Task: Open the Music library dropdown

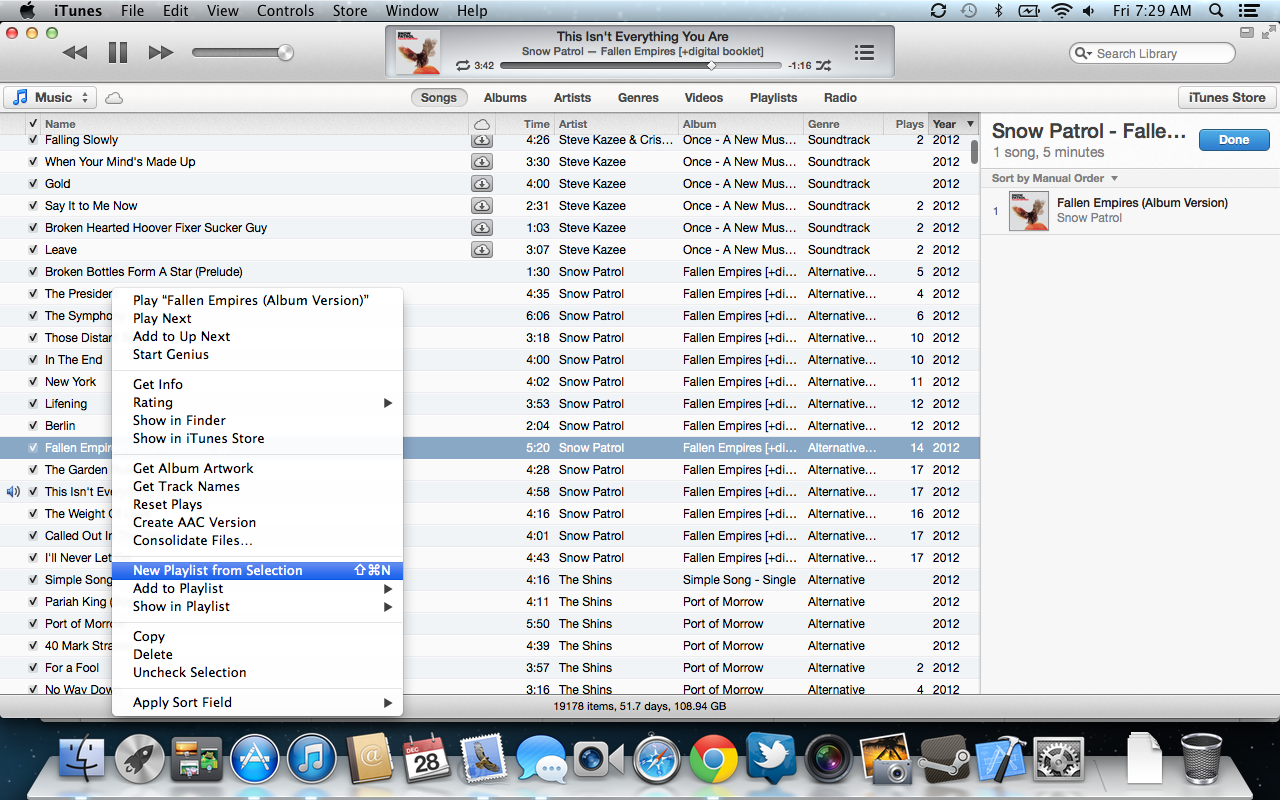Action: (x=50, y=97)
